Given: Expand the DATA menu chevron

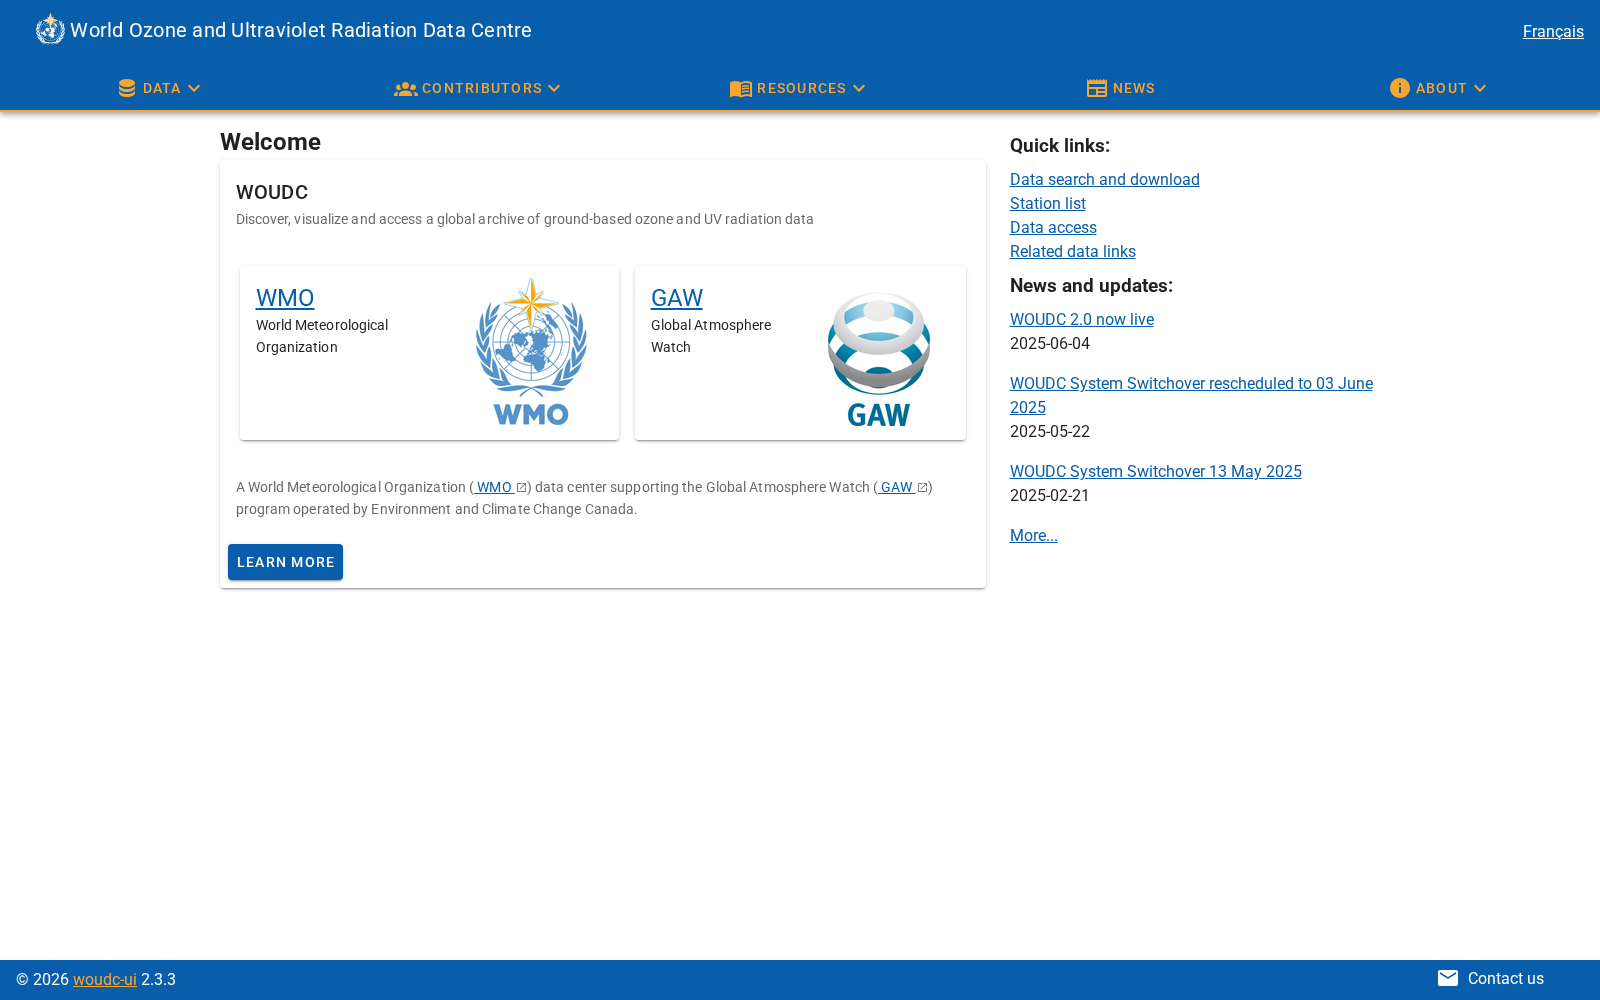Looking at the screenshot, I should click(x=194, y=88).
